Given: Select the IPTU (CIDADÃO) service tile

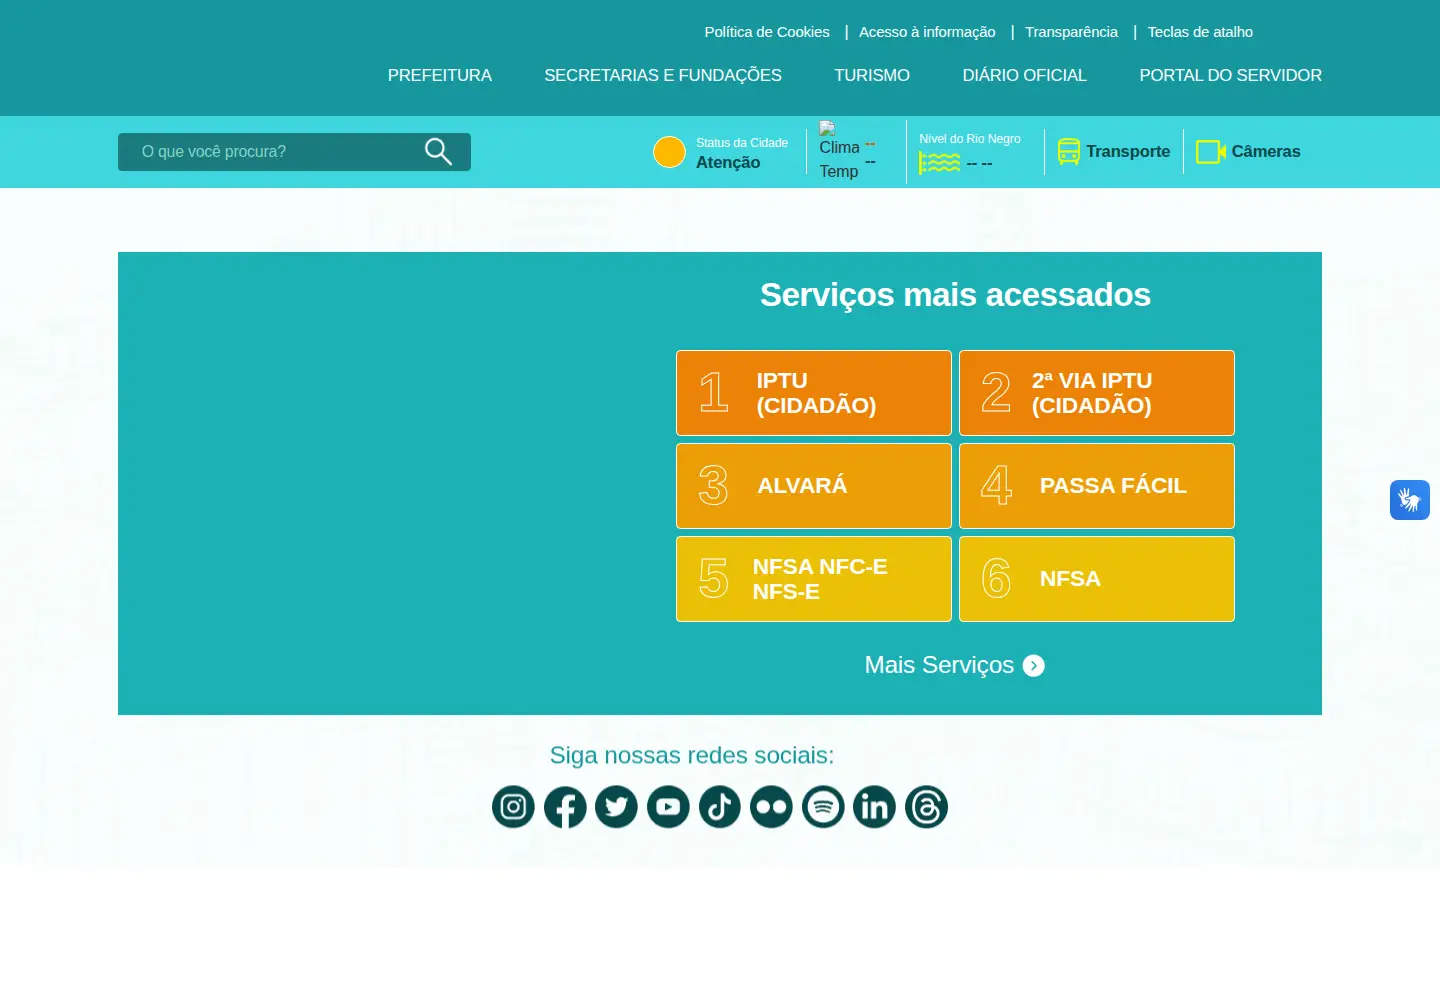Looking at the screenshot, I should [x=814, y=393].
